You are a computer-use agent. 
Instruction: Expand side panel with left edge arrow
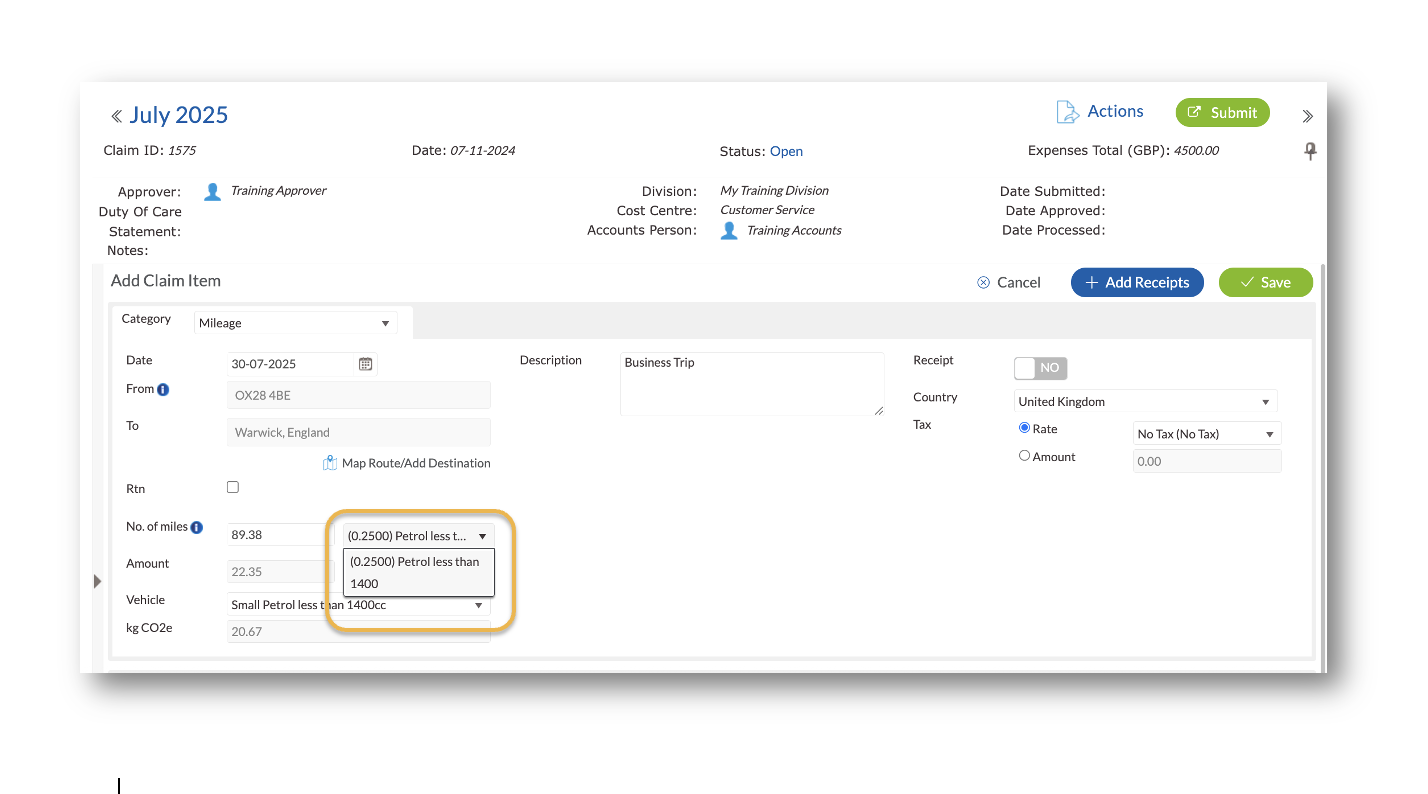click(x=97, y=581)
